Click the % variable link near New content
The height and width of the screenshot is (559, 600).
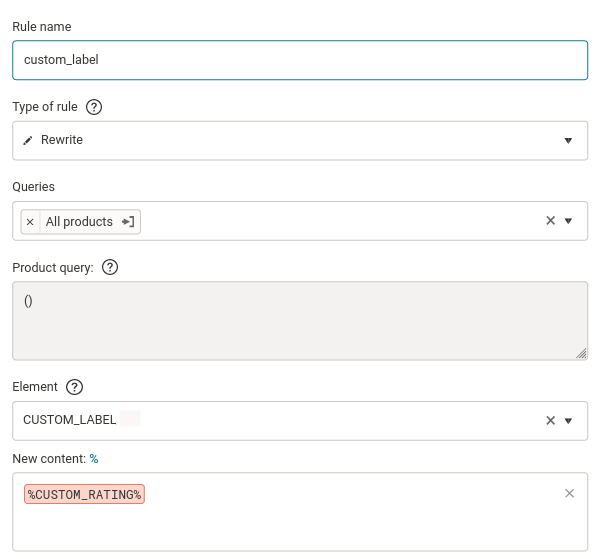(x=94, y=458)
